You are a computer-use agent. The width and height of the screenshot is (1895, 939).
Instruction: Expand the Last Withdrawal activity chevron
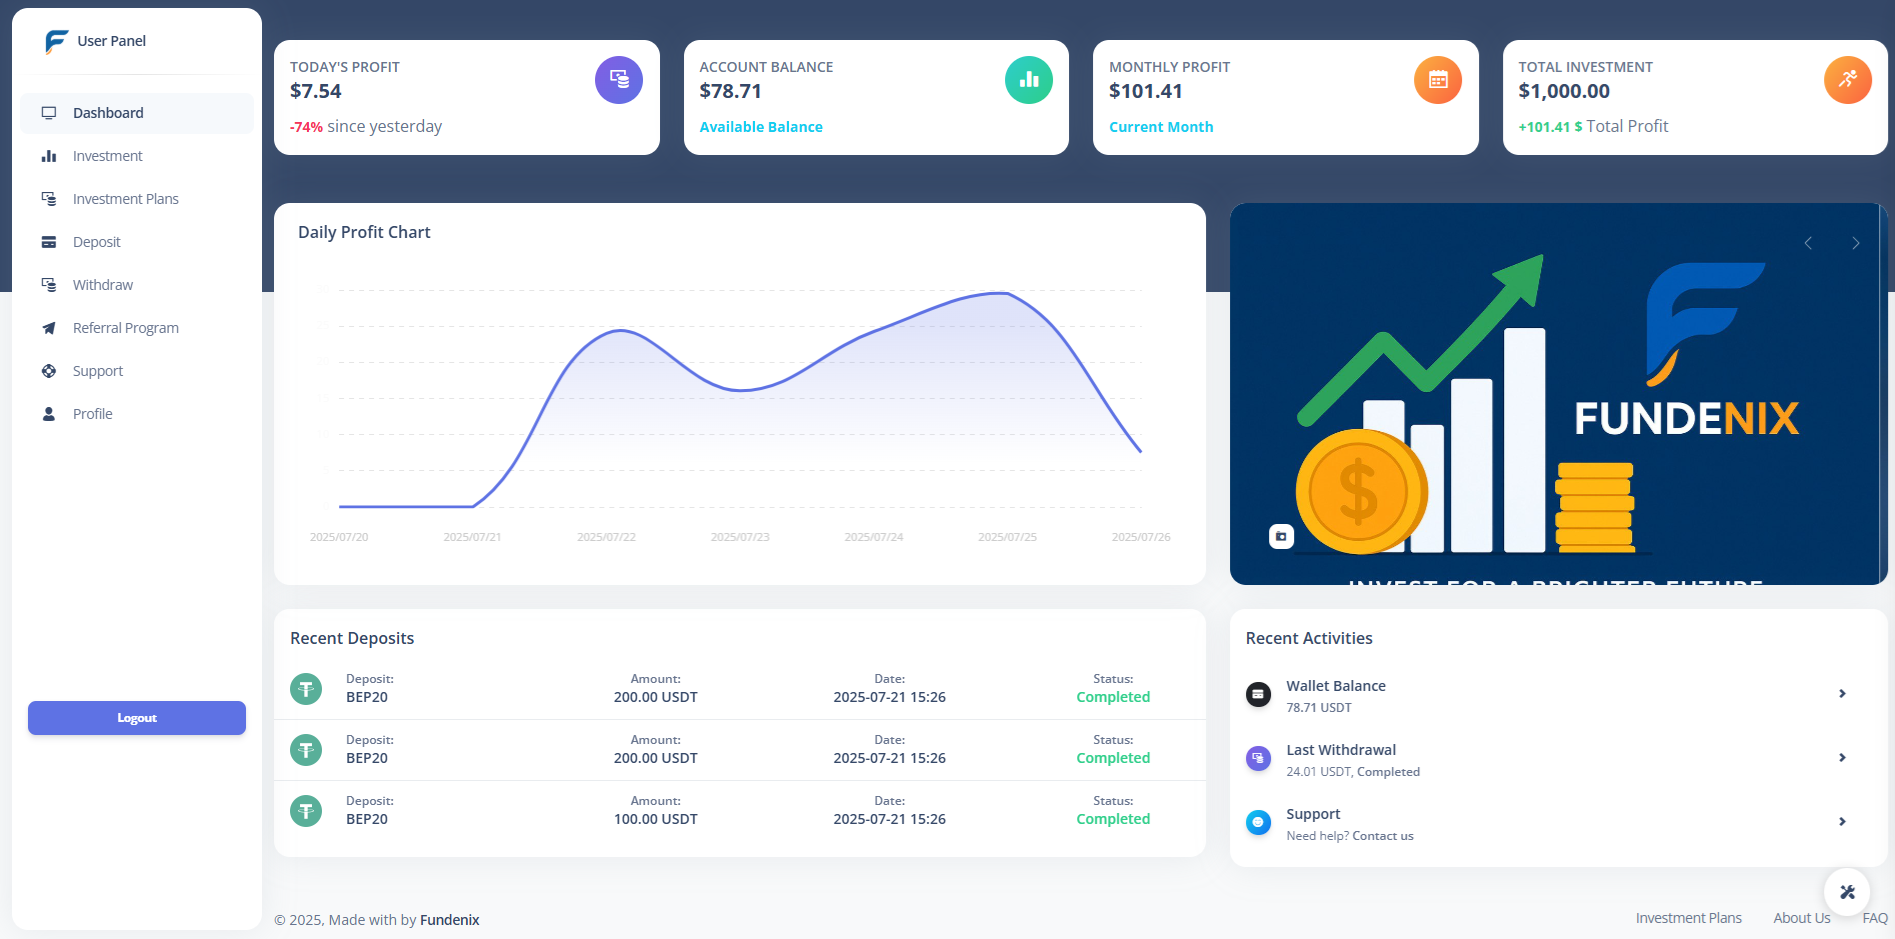pyautogui.click(x=1842, y=758)
